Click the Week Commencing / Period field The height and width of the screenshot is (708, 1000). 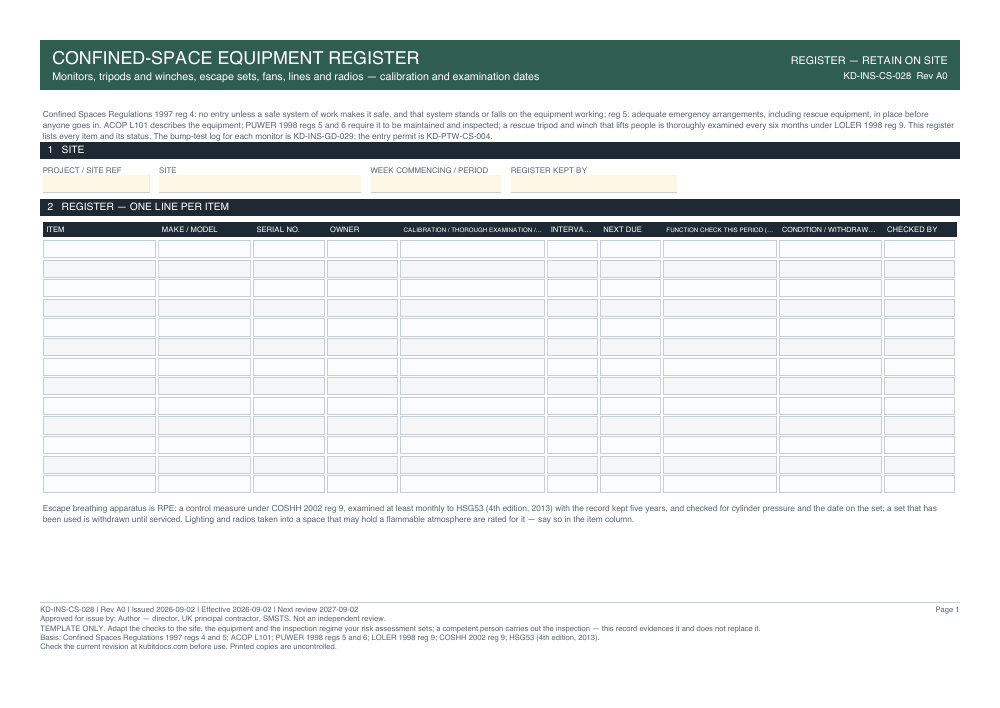[x=436, y=184]
